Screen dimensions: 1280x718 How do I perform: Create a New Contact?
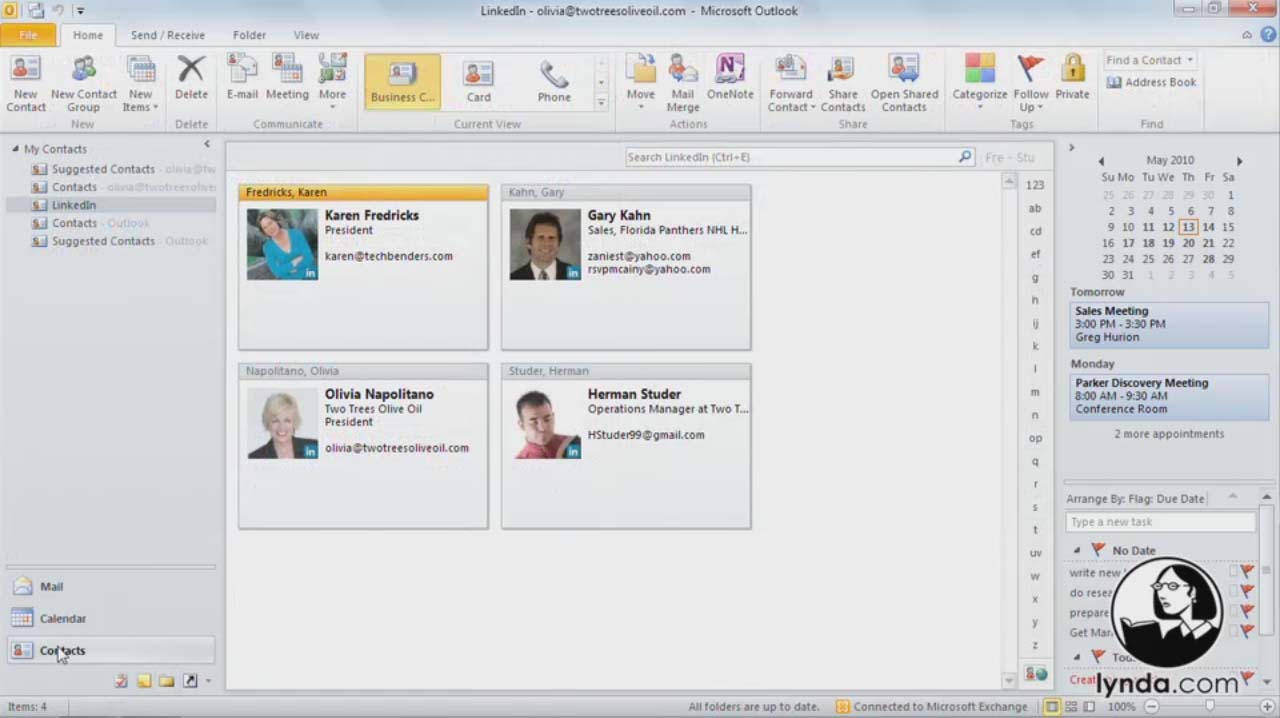click(26, 84)
